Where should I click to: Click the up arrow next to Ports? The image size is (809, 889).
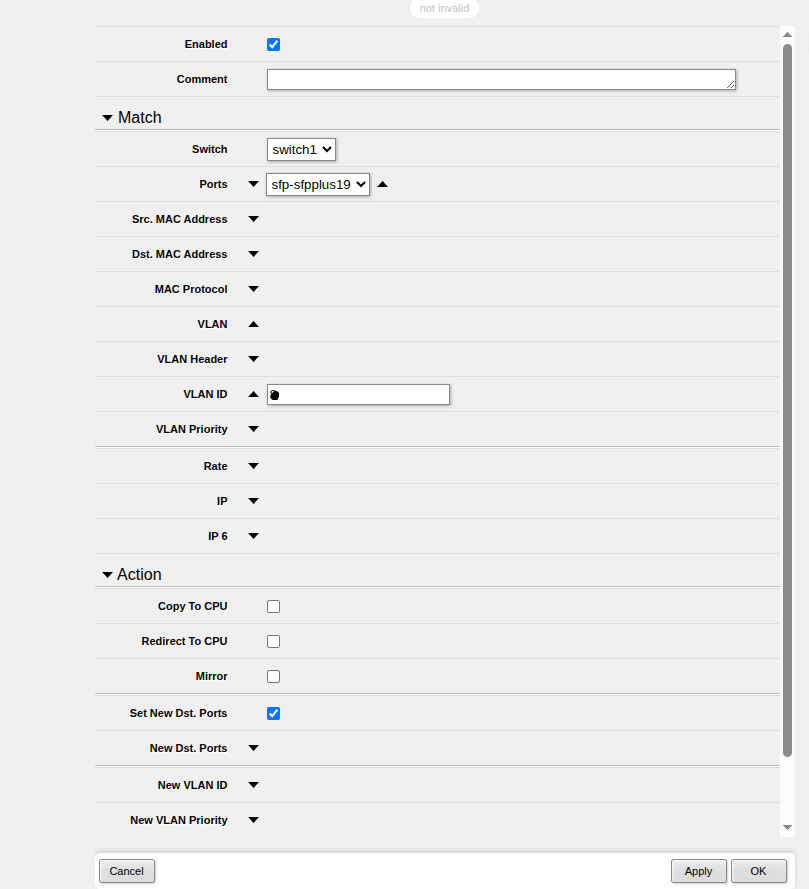382,184
